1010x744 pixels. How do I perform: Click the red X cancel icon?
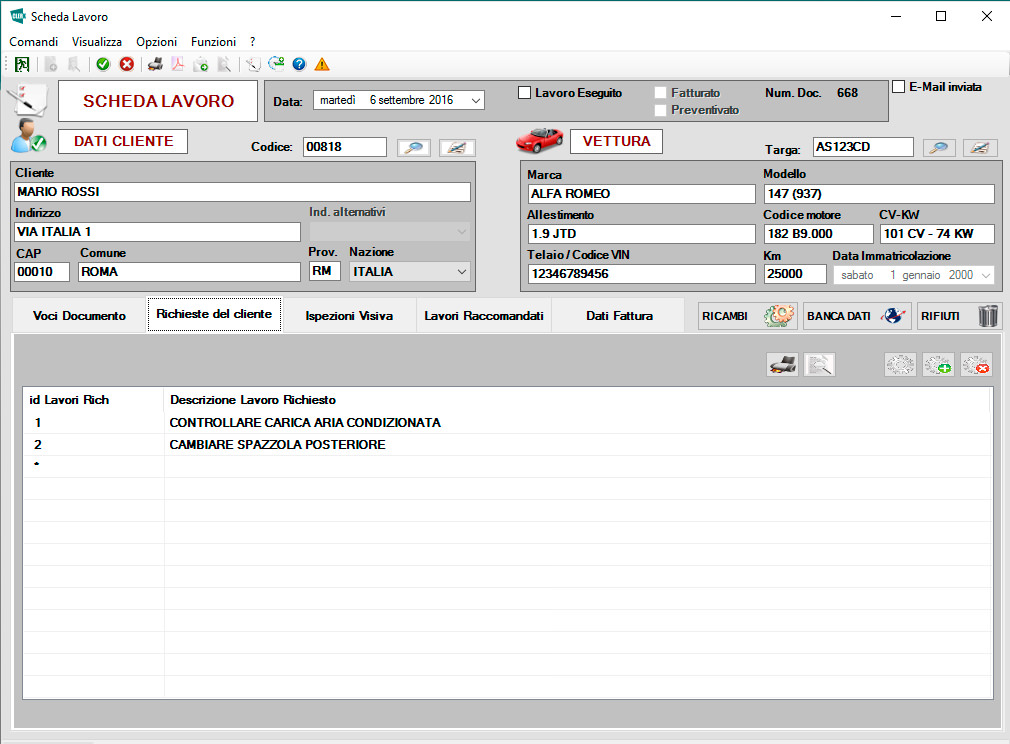(127, 64)
